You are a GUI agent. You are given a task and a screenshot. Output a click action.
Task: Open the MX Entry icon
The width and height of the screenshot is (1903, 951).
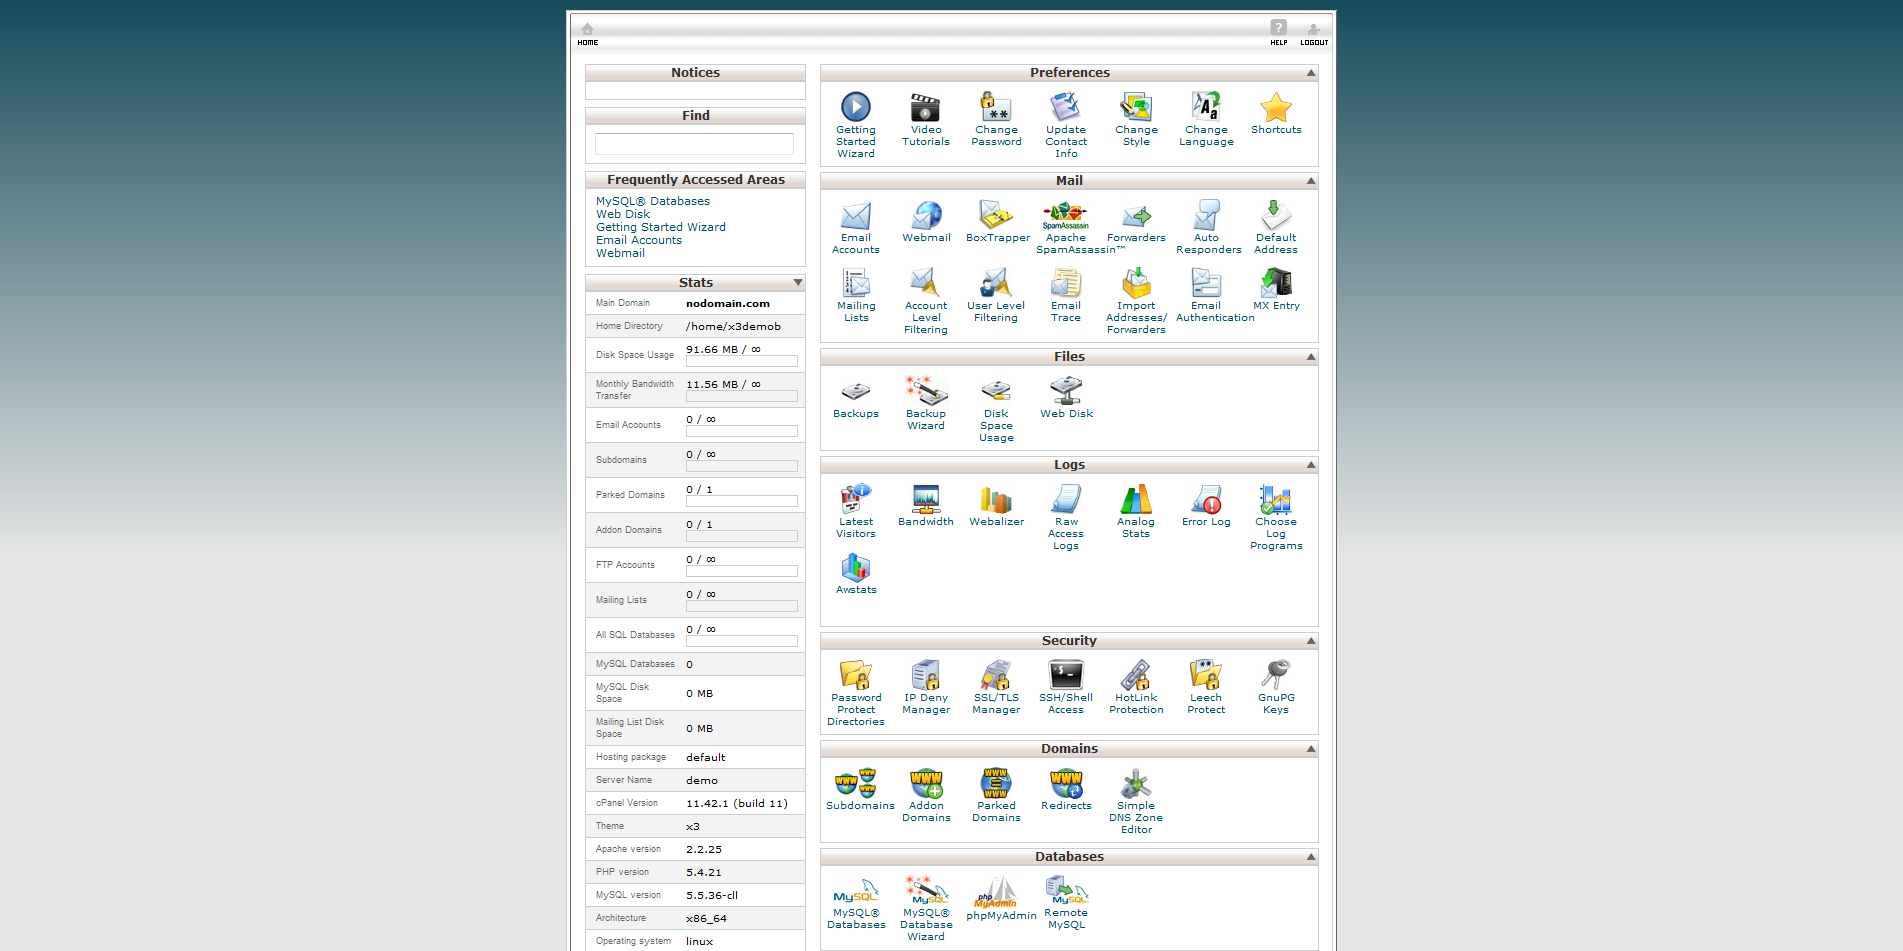click(1276, 283)
